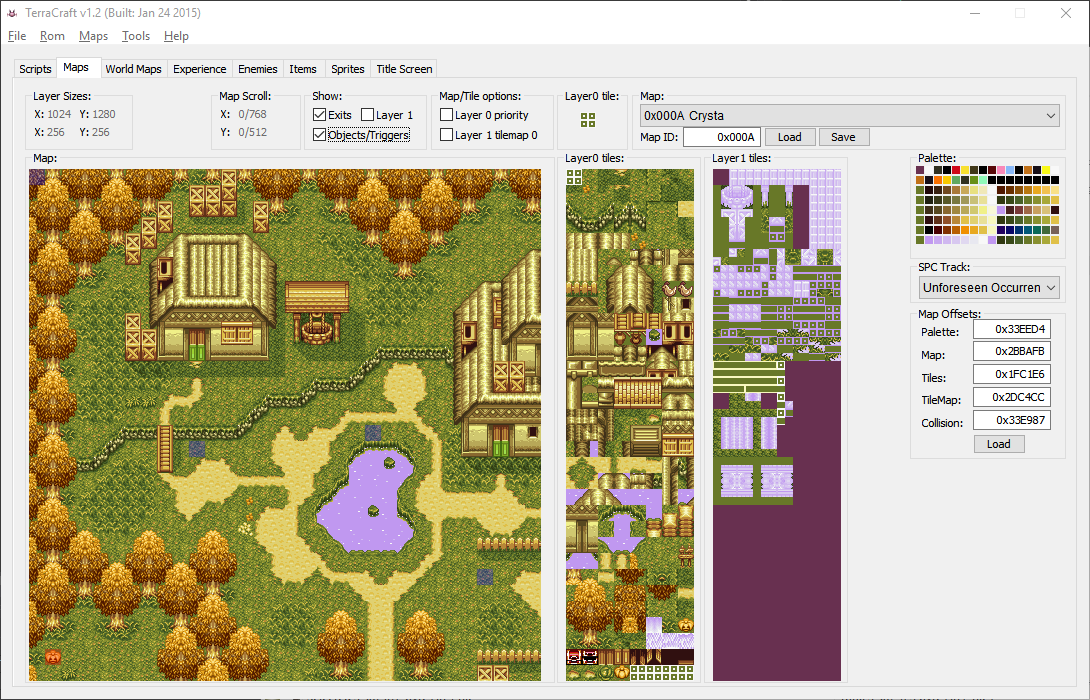Switch to the Scripts tab
The height and width of the screenshot is (700, 1090).
coord(35,69)
